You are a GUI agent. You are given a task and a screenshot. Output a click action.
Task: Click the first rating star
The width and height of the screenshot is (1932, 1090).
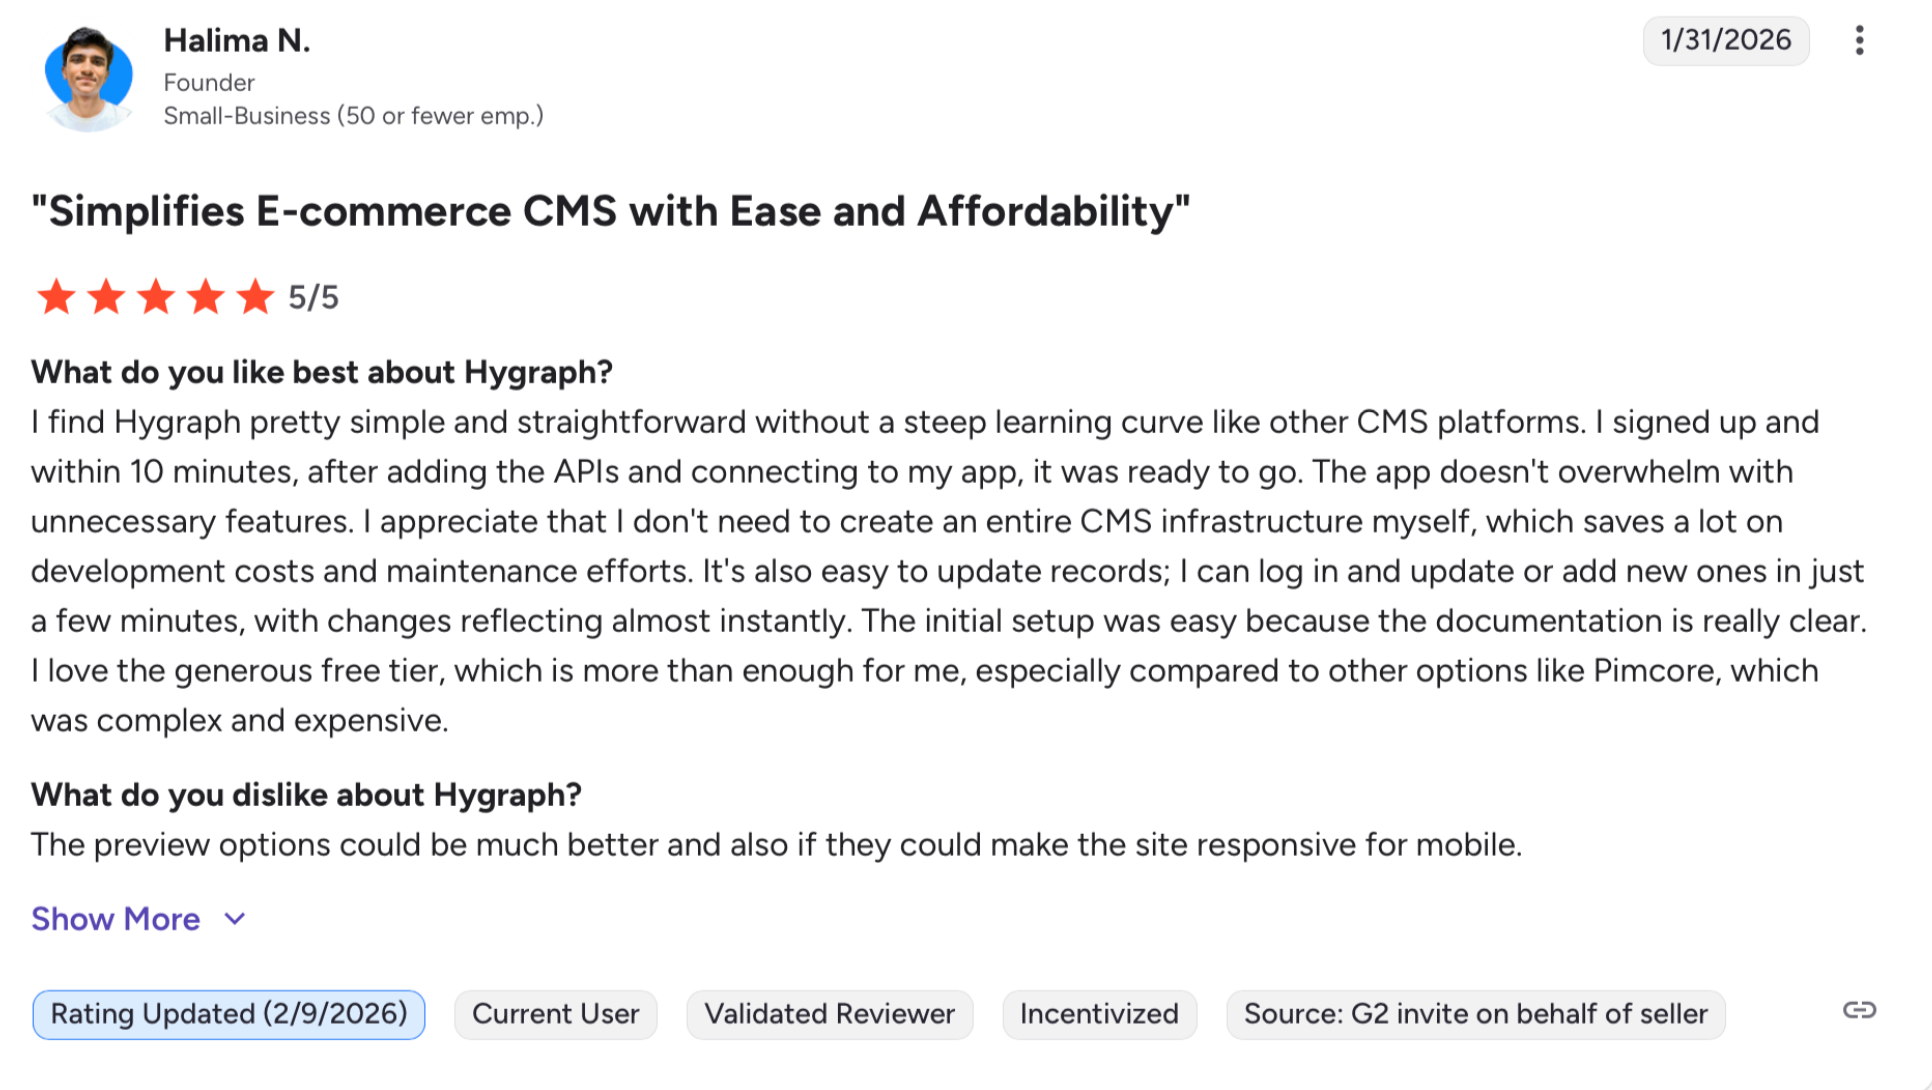tap(56, 297)
